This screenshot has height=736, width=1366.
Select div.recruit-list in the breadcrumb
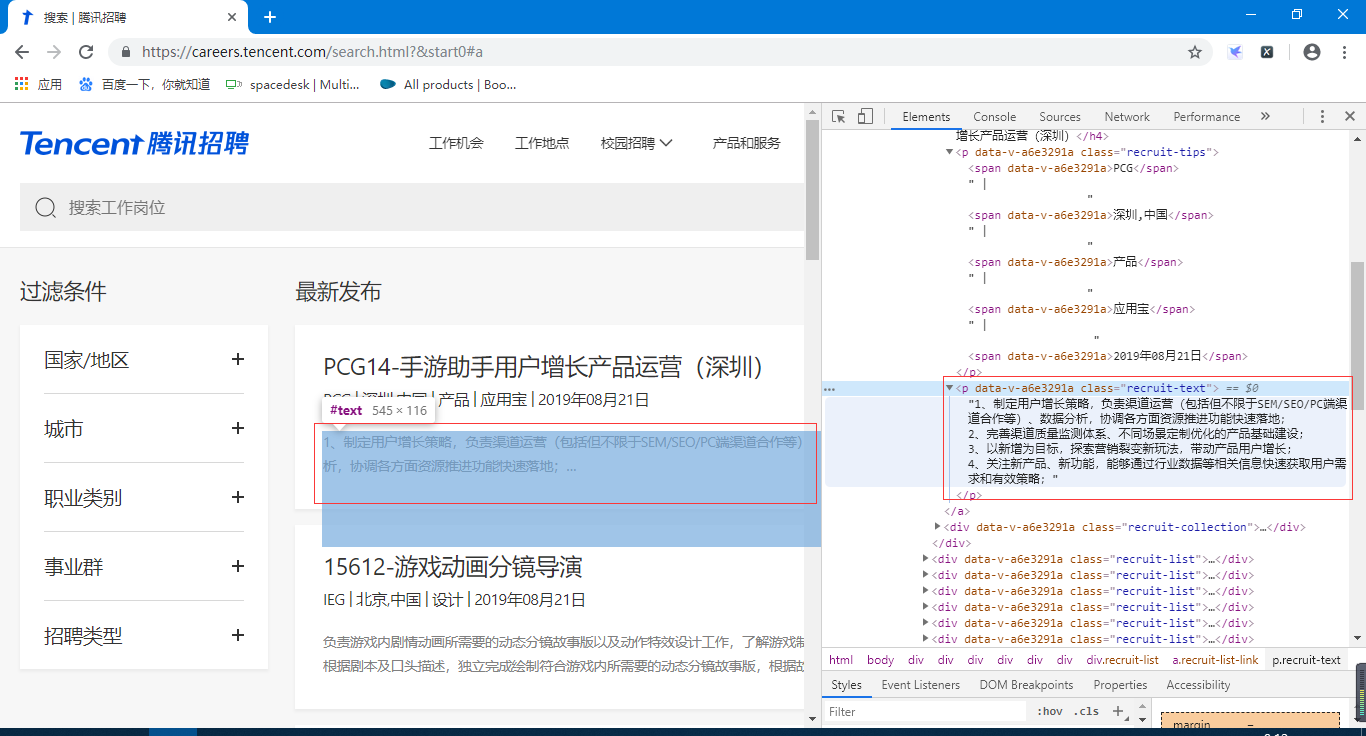(x=1123, y=660)
